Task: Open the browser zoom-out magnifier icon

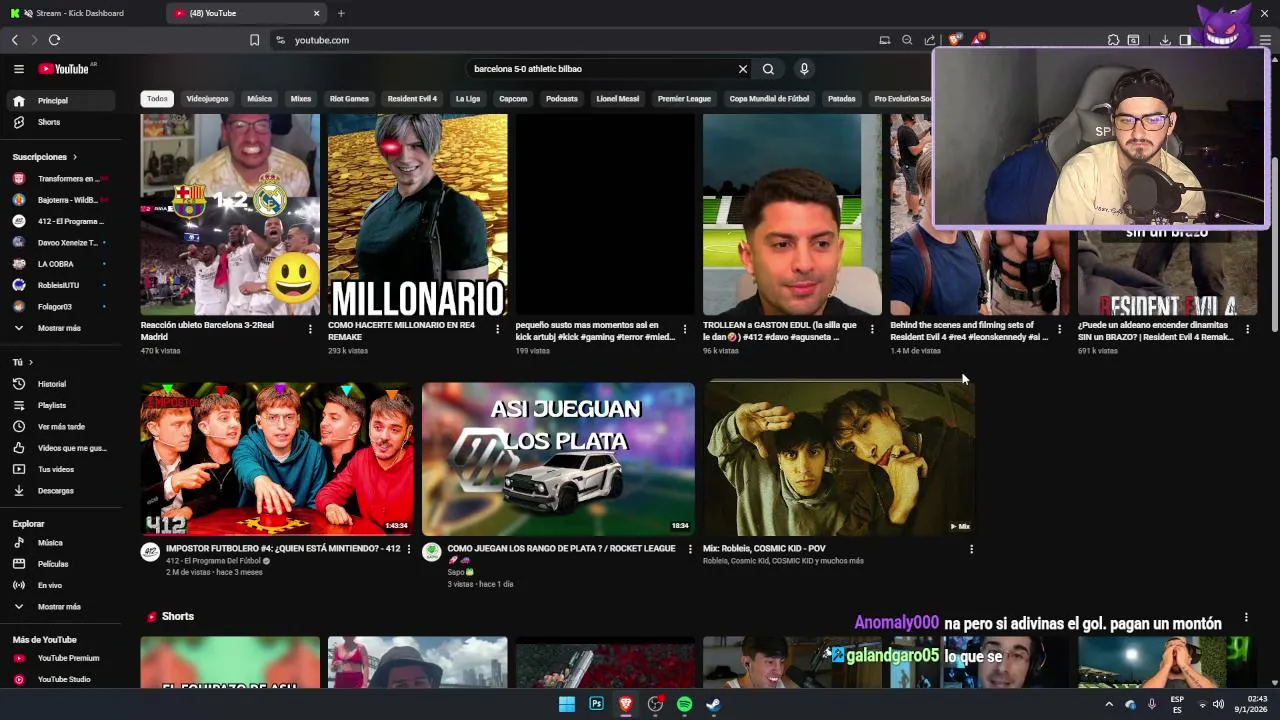Action: point(907,40)
